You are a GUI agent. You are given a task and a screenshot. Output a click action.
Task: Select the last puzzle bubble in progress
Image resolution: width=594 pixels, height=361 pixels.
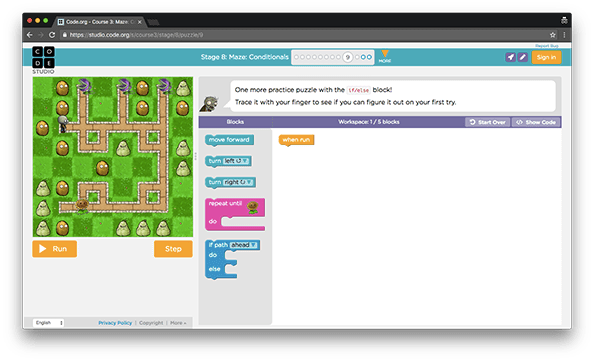pyautogui.click(x=369, y=57)
